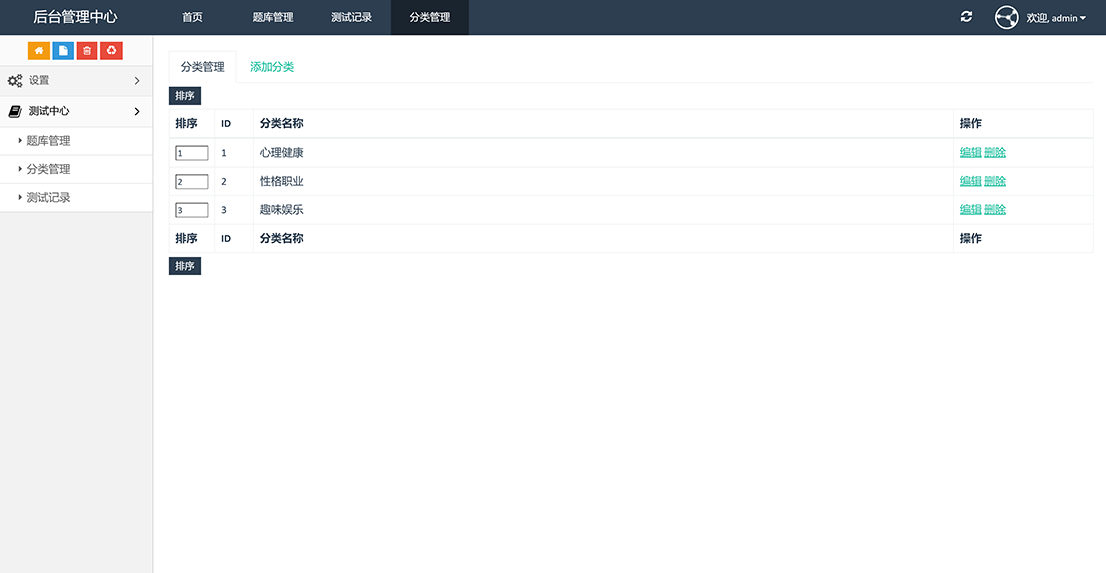Click the refresh icon in top bar
Image resolution: width=1106 pixels, height=573 pixels.
(966, 17)
